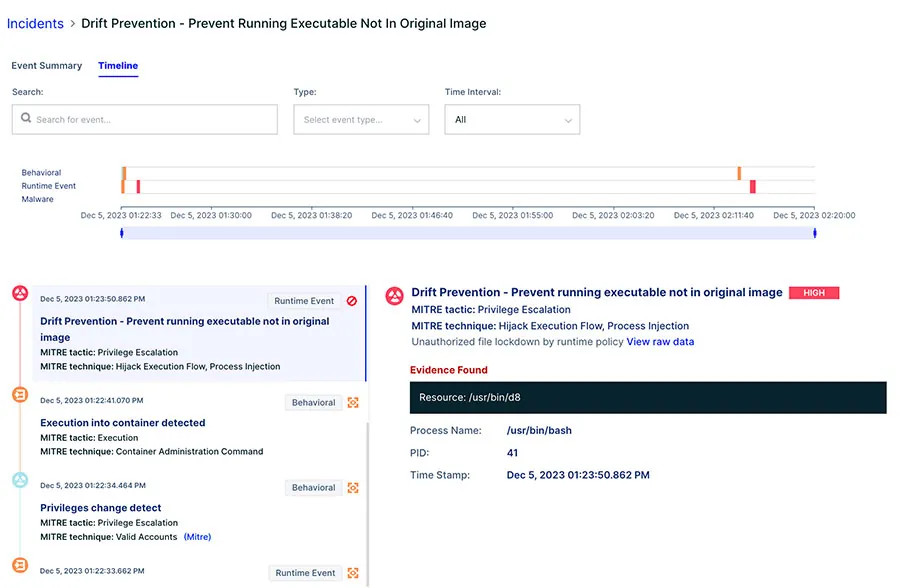Image resolution: width=900 pixels, height=588 pixels.
Task: Select the Timeline tab
Action: pyautogui.click(x=118, y=65)
